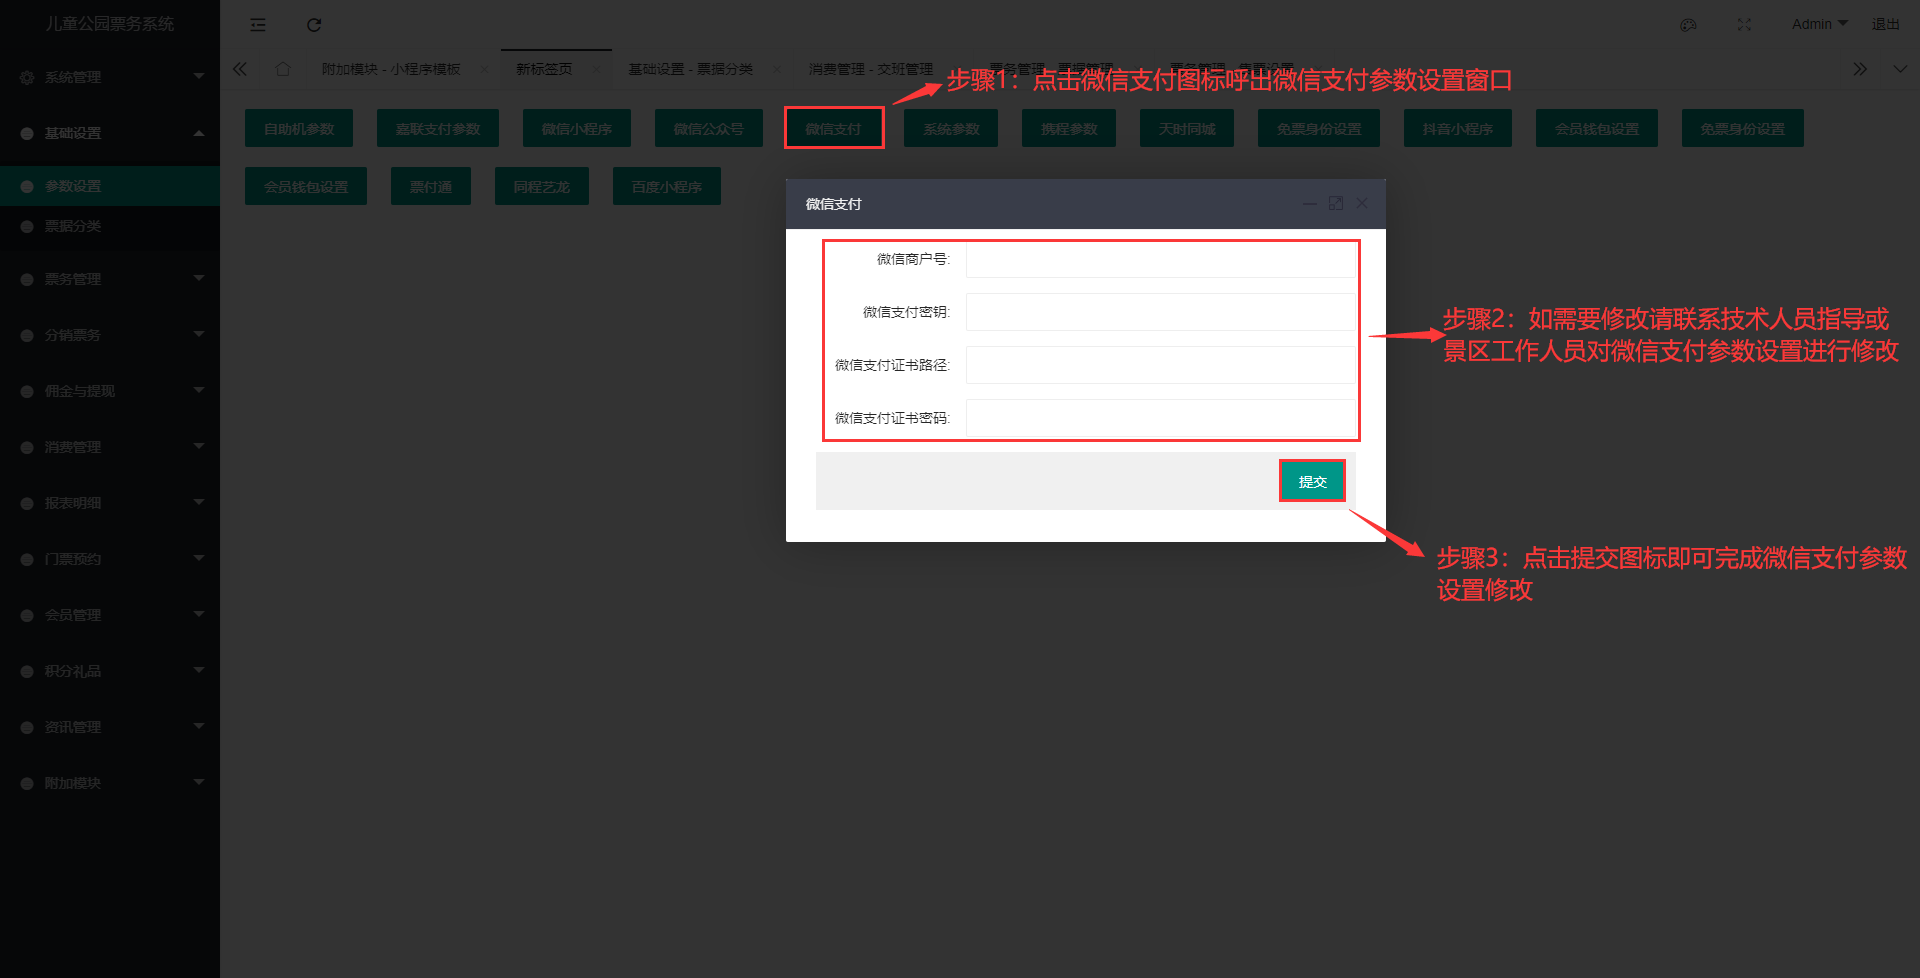Image resolution: width=1920 pixels, height=978 pixels.
Task: Switch to the 新标签页 tab
Action: tap(544, 69)
